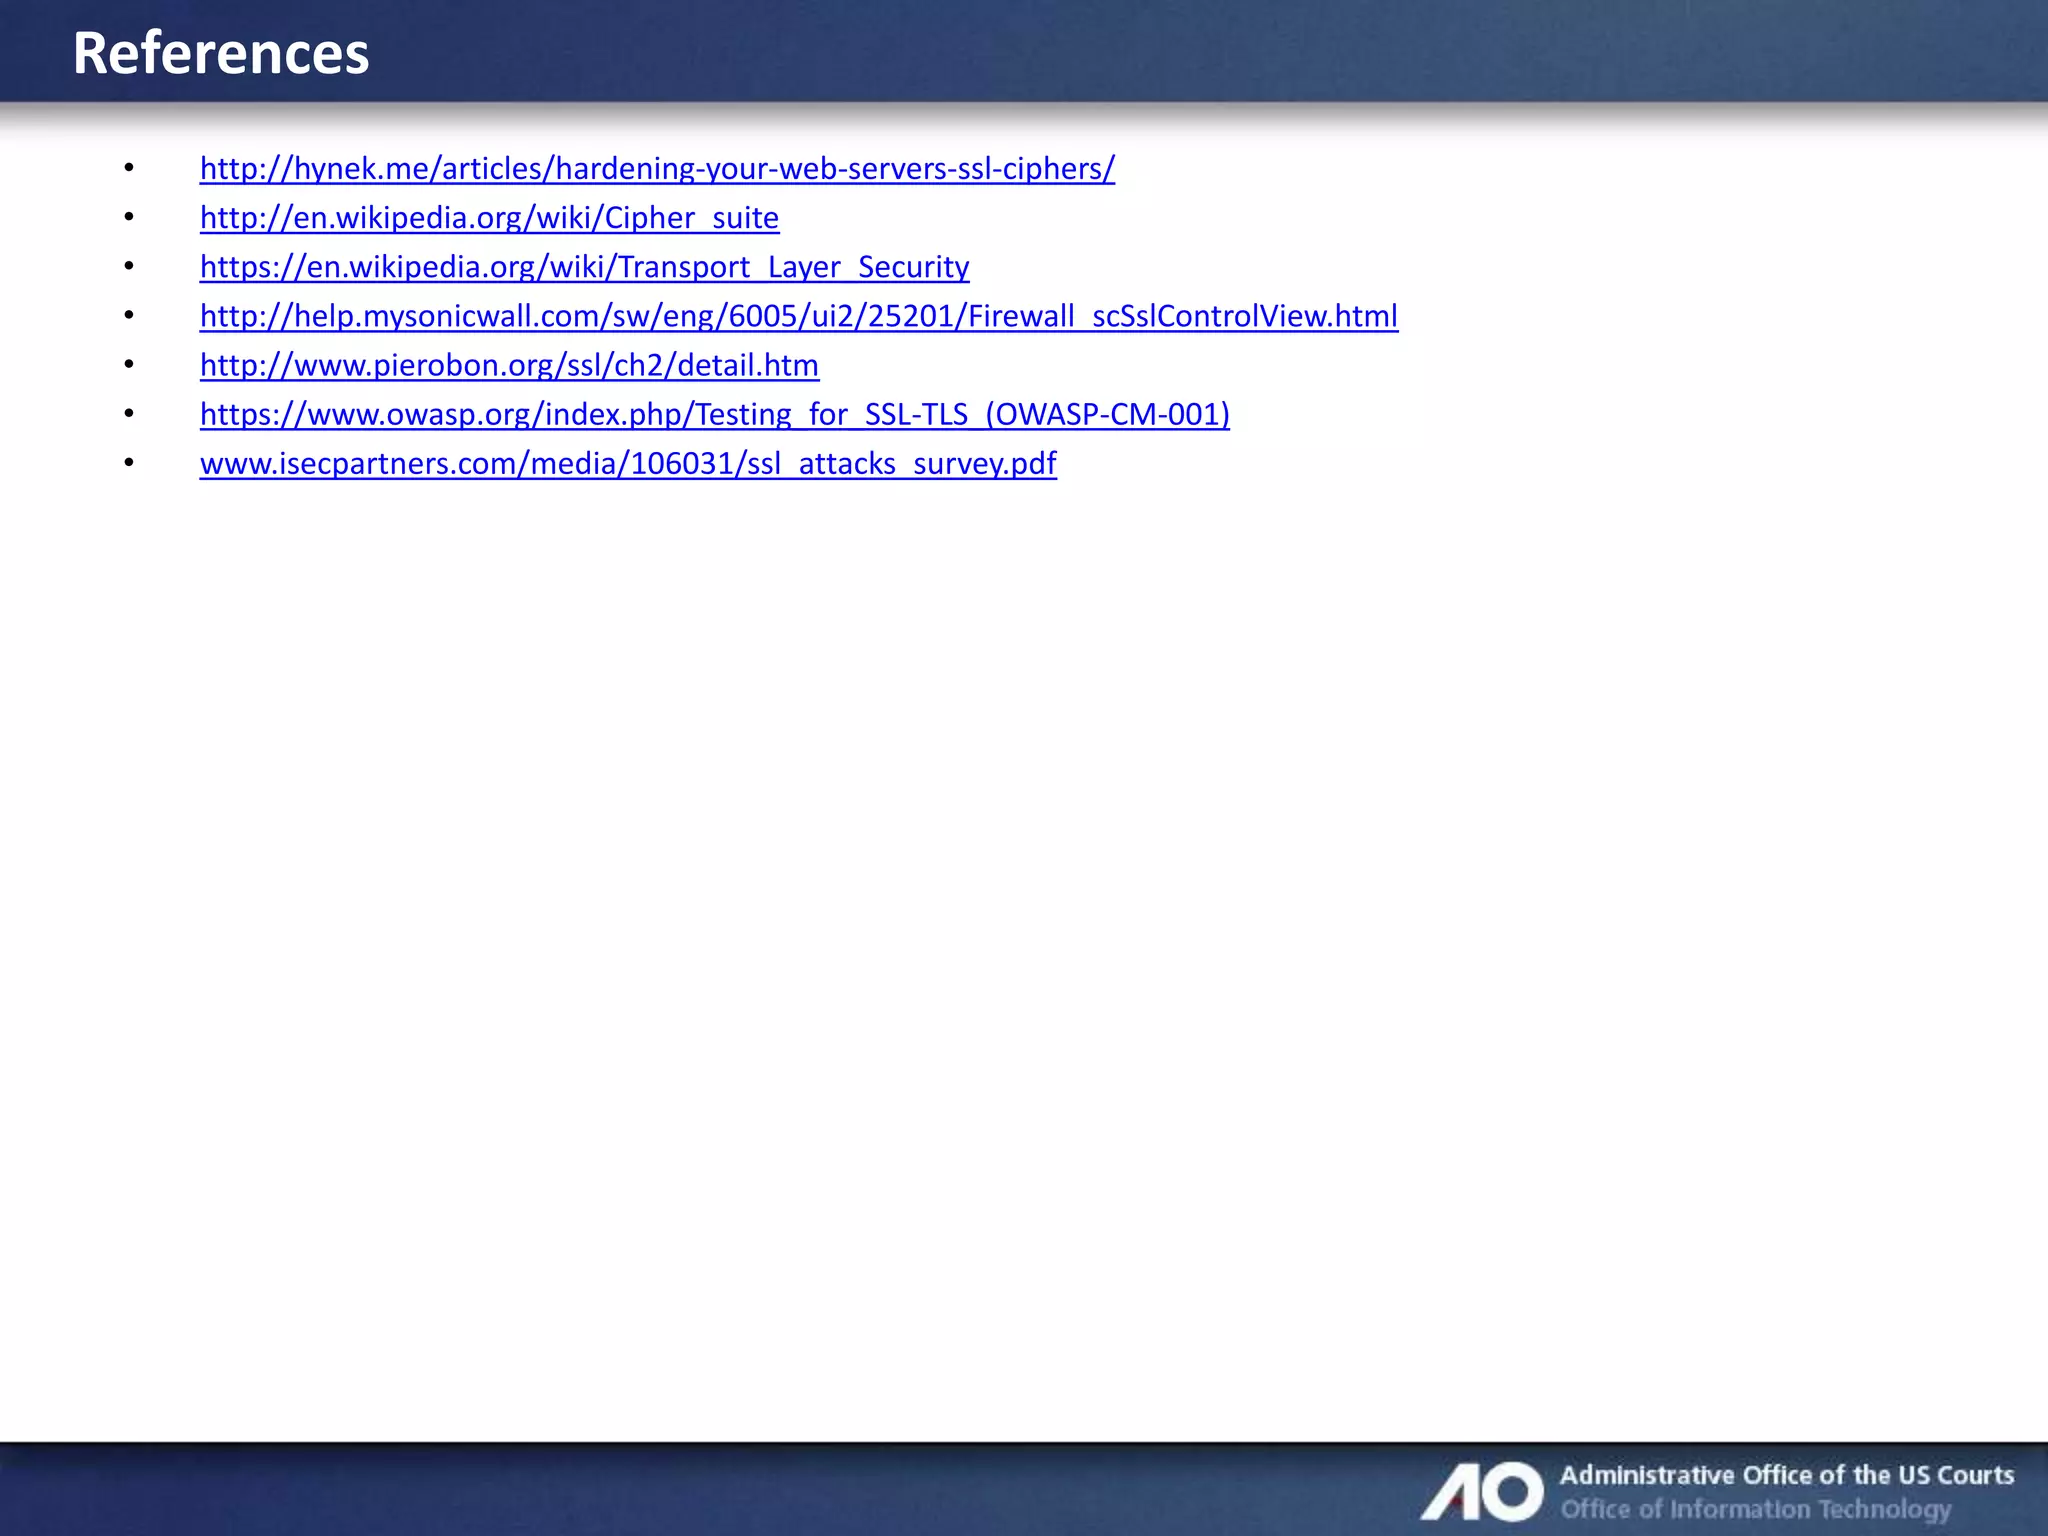Open the Wikipedia Transport_Layer_Security link
This screenshot has width=2048, height=1536.
584,266
